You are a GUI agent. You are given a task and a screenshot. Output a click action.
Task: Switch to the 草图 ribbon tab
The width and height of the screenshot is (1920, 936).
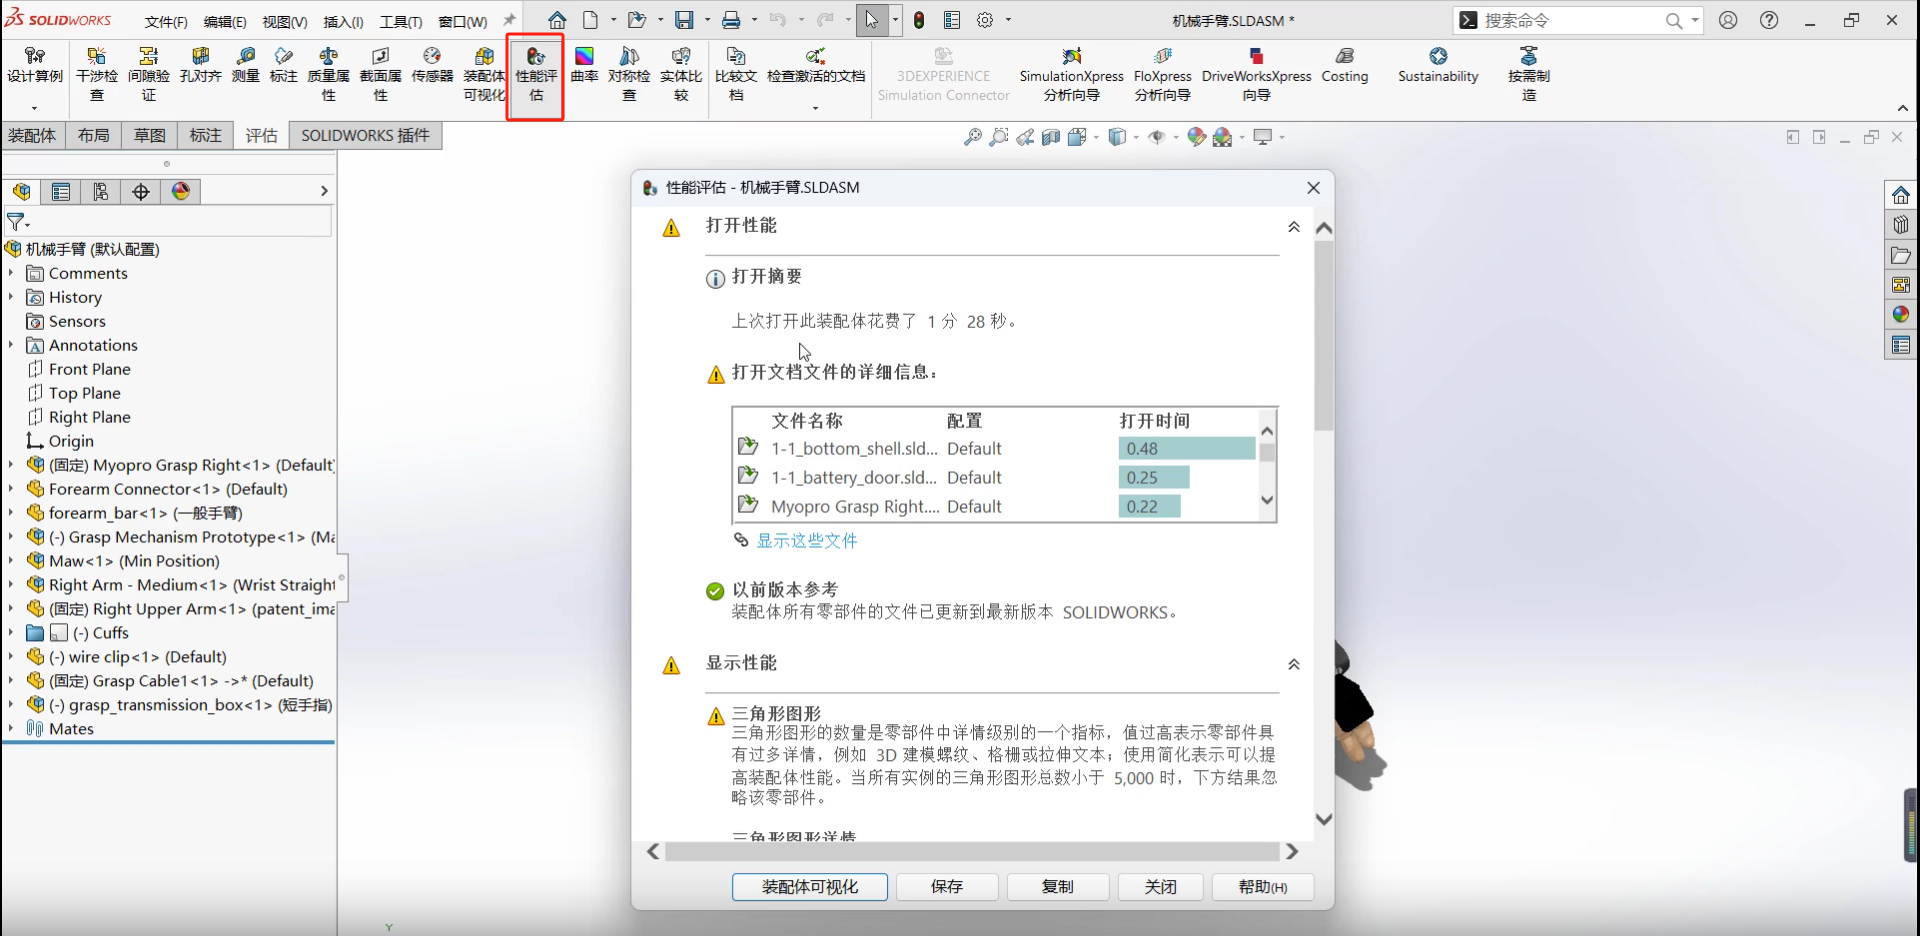[150, 135]
